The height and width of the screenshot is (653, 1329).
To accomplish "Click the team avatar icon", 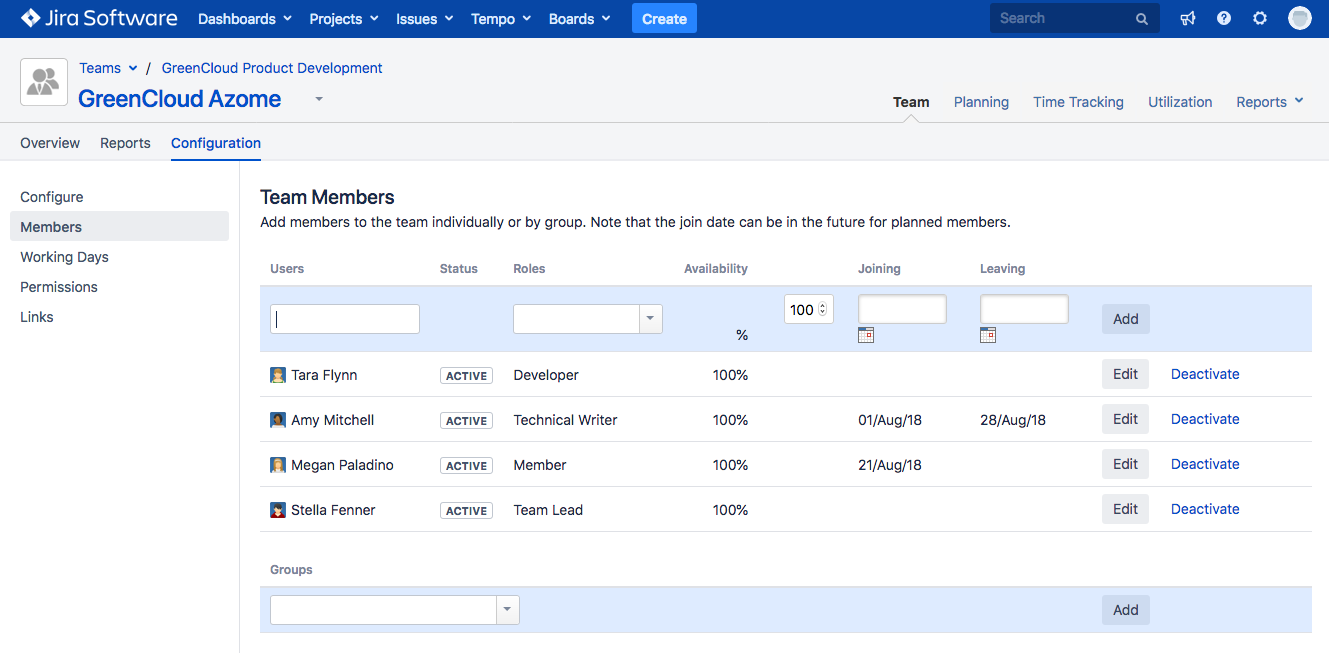I will [43, 82].
